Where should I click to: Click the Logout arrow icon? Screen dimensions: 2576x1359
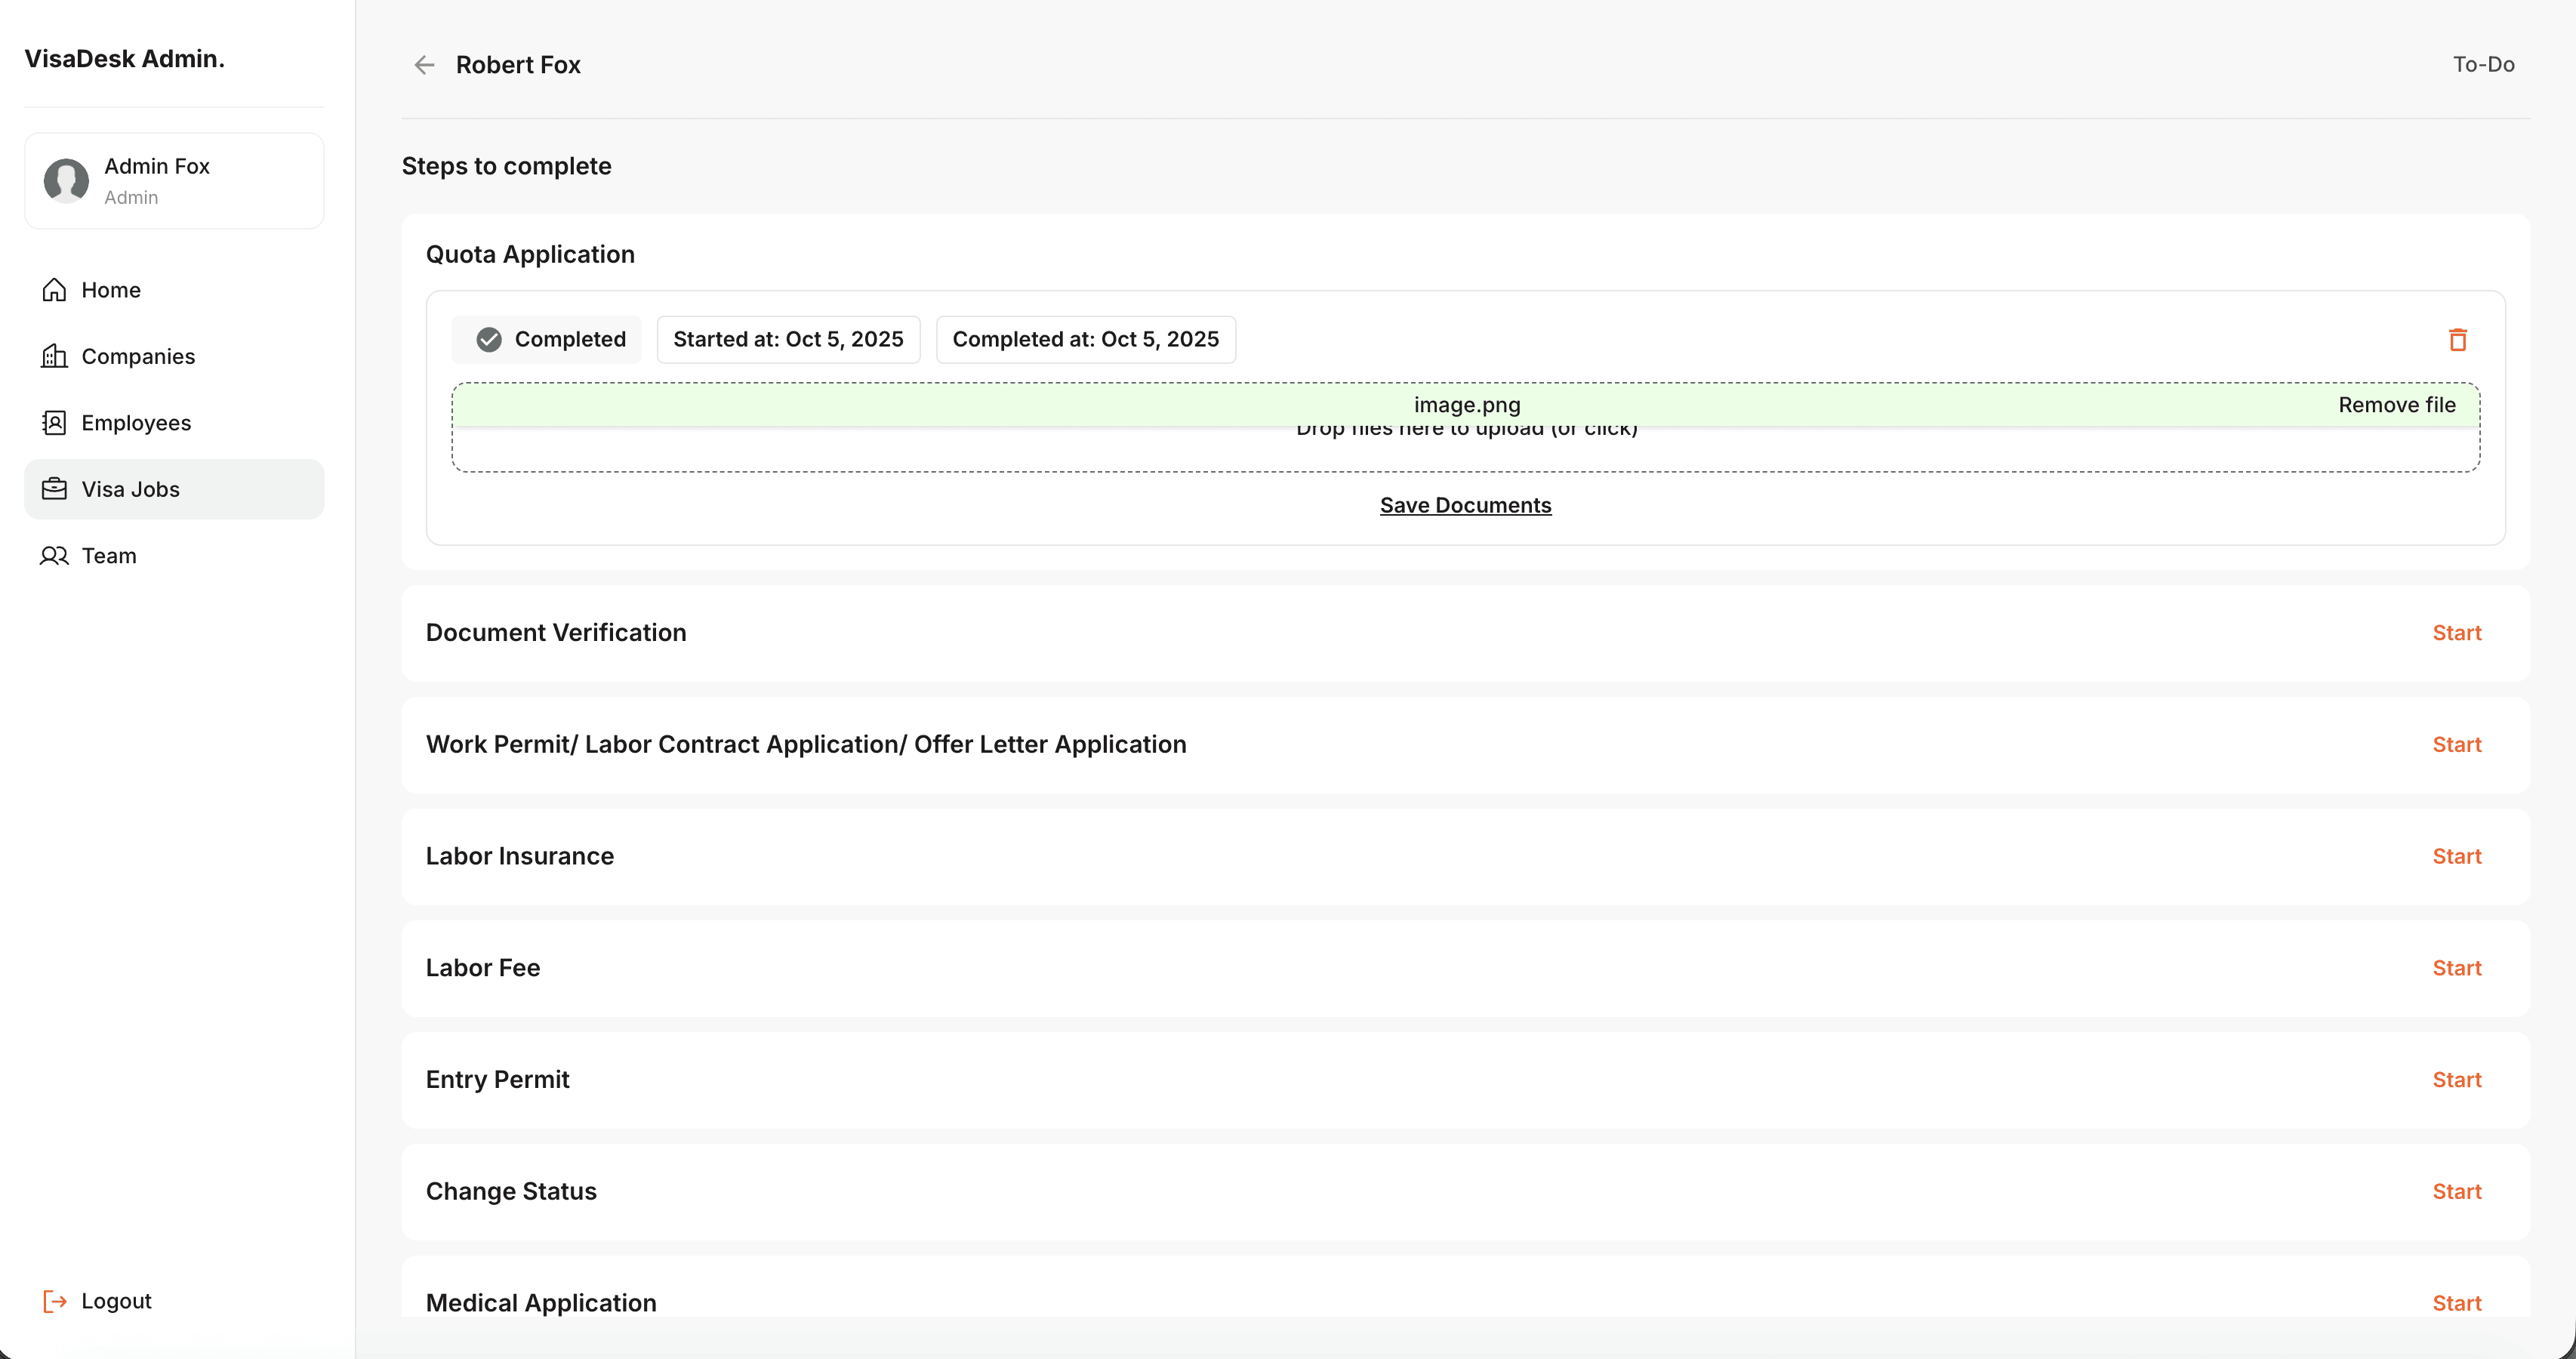coord(54,1301)
